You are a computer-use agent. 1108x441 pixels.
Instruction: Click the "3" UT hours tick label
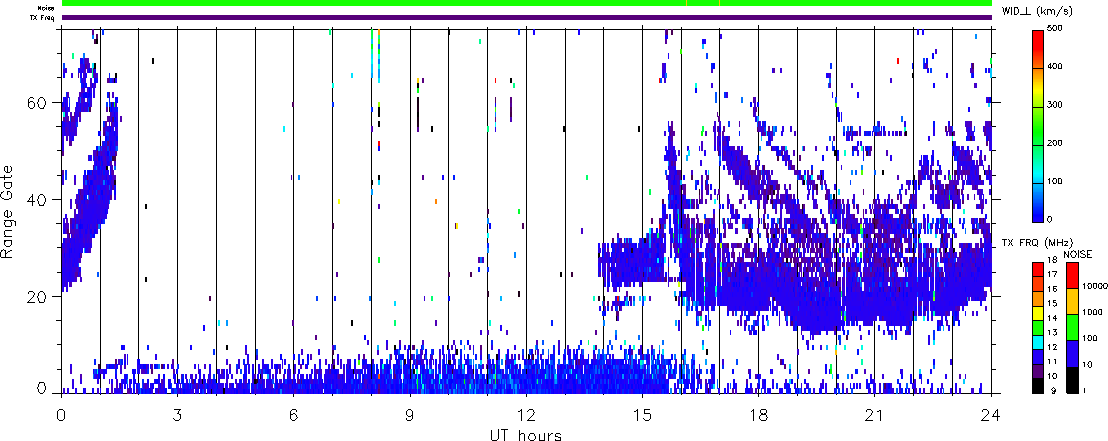click(x=177, y=414)
